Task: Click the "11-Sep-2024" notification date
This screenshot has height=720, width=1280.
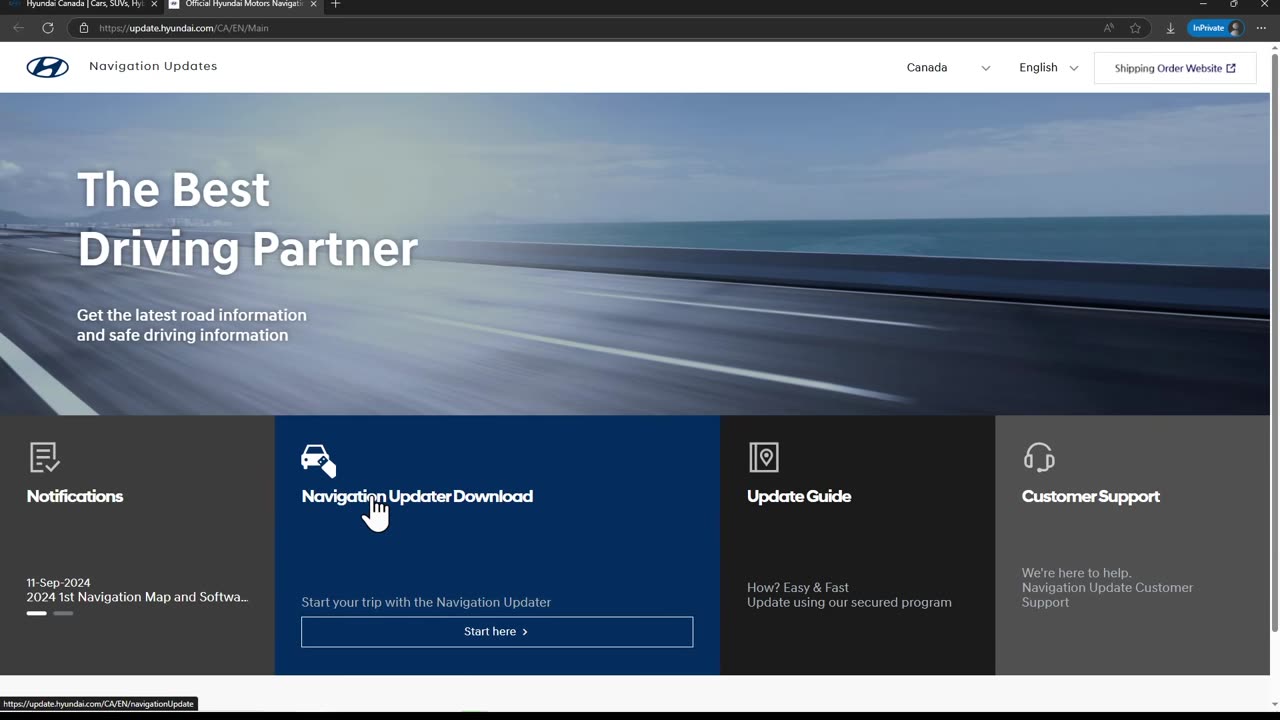Action: tap(59, 583)
